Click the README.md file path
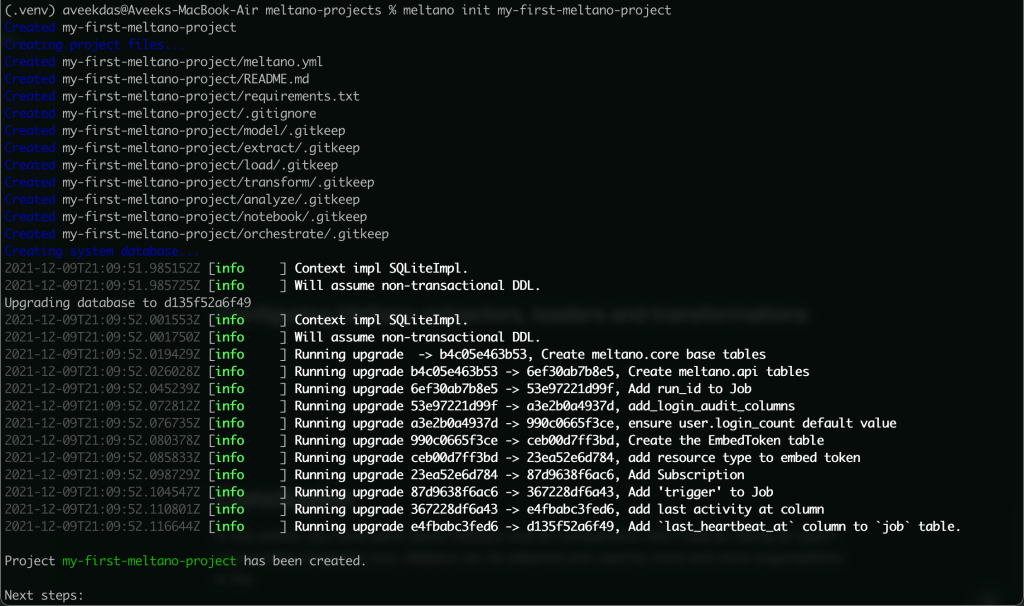The width and height of the screenshot is (1024, 606). (x=185, y=78)
